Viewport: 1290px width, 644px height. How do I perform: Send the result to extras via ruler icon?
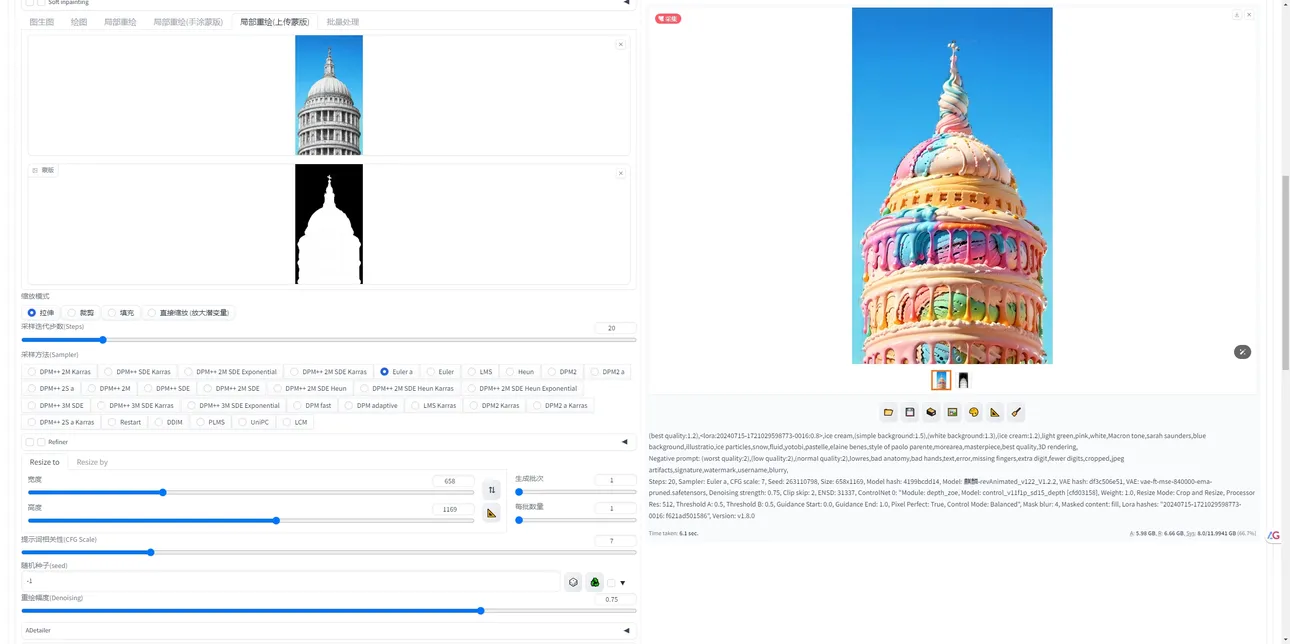[x=995, y=412]
